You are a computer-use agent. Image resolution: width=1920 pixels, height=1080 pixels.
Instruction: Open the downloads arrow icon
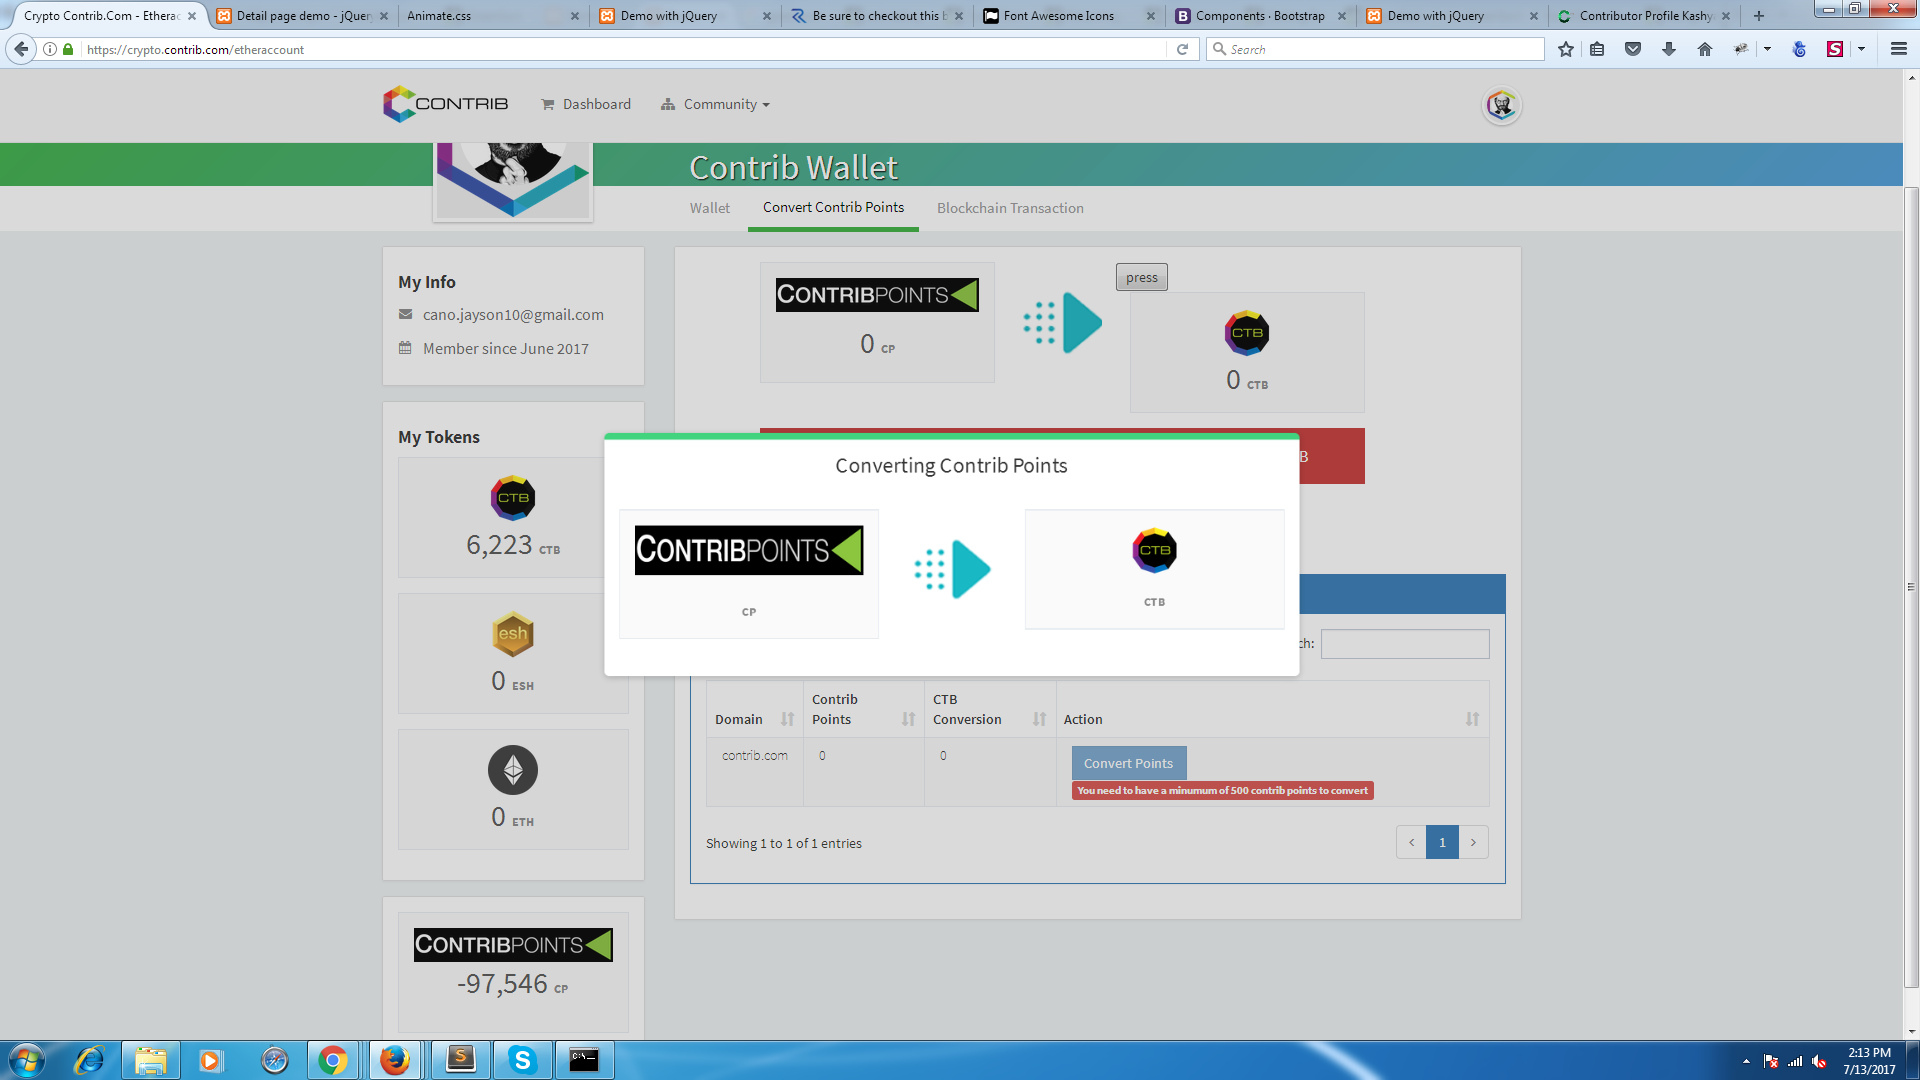(x=1669, y=49)
